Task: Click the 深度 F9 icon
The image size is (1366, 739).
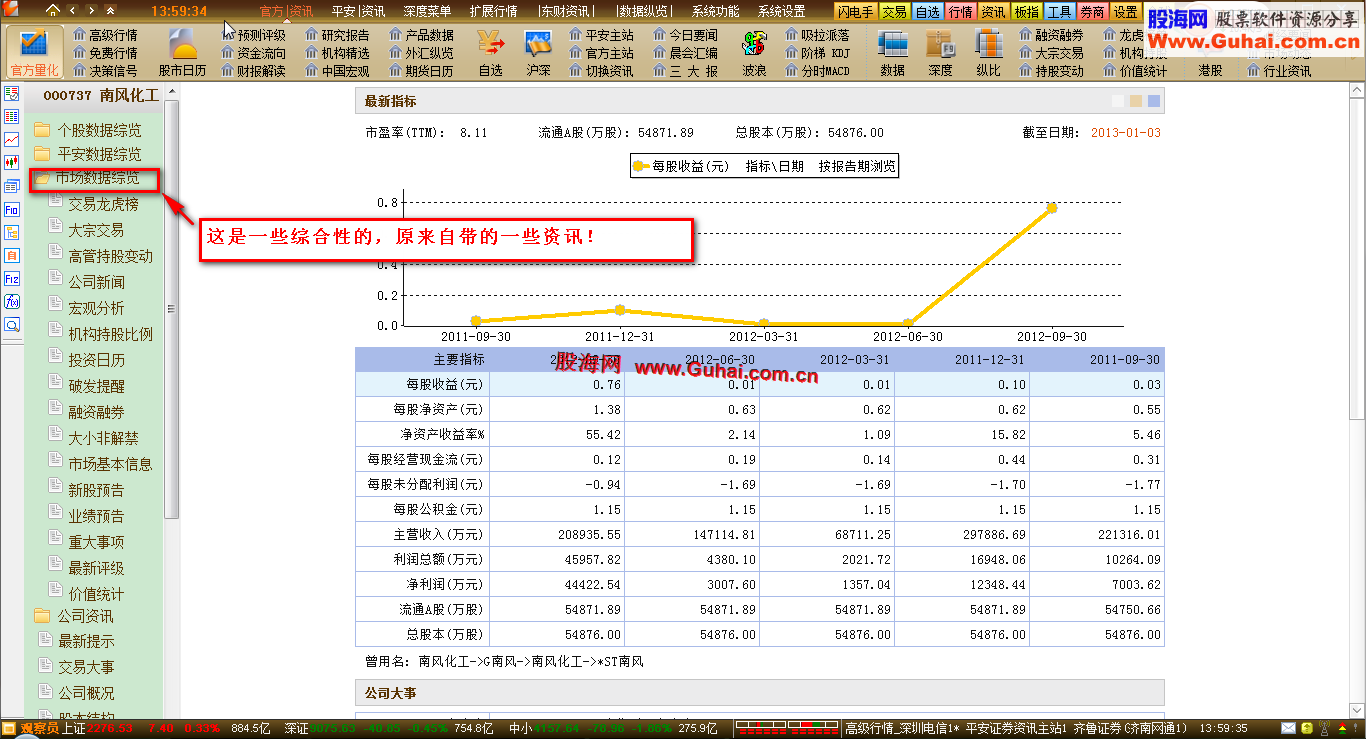Action: 940,53
